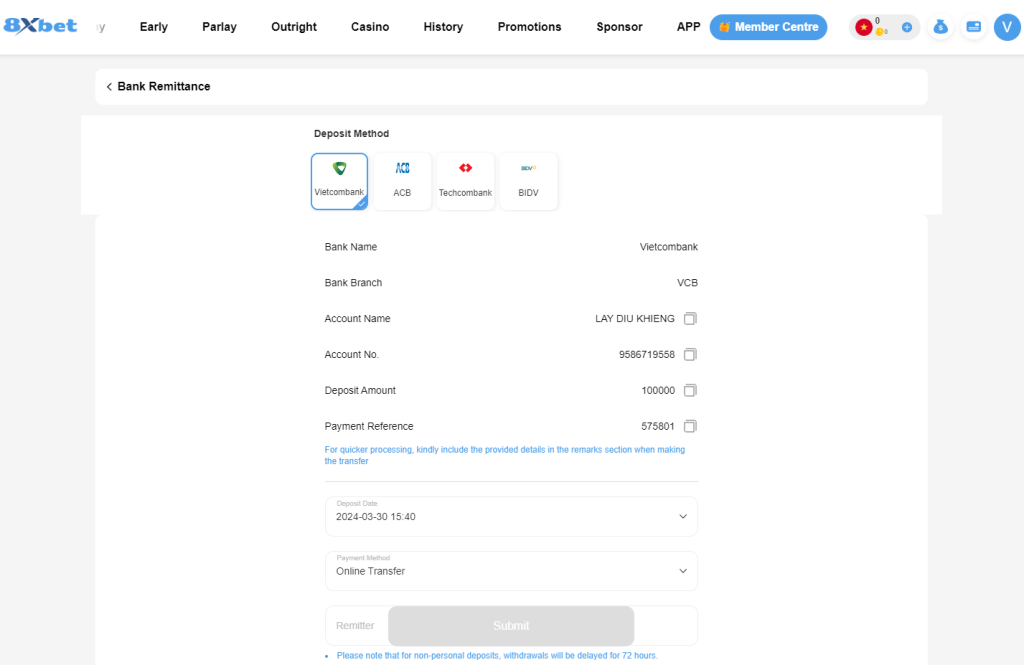Open the Casino menu
Screen dimensions: 1024x665
(370, 27)
